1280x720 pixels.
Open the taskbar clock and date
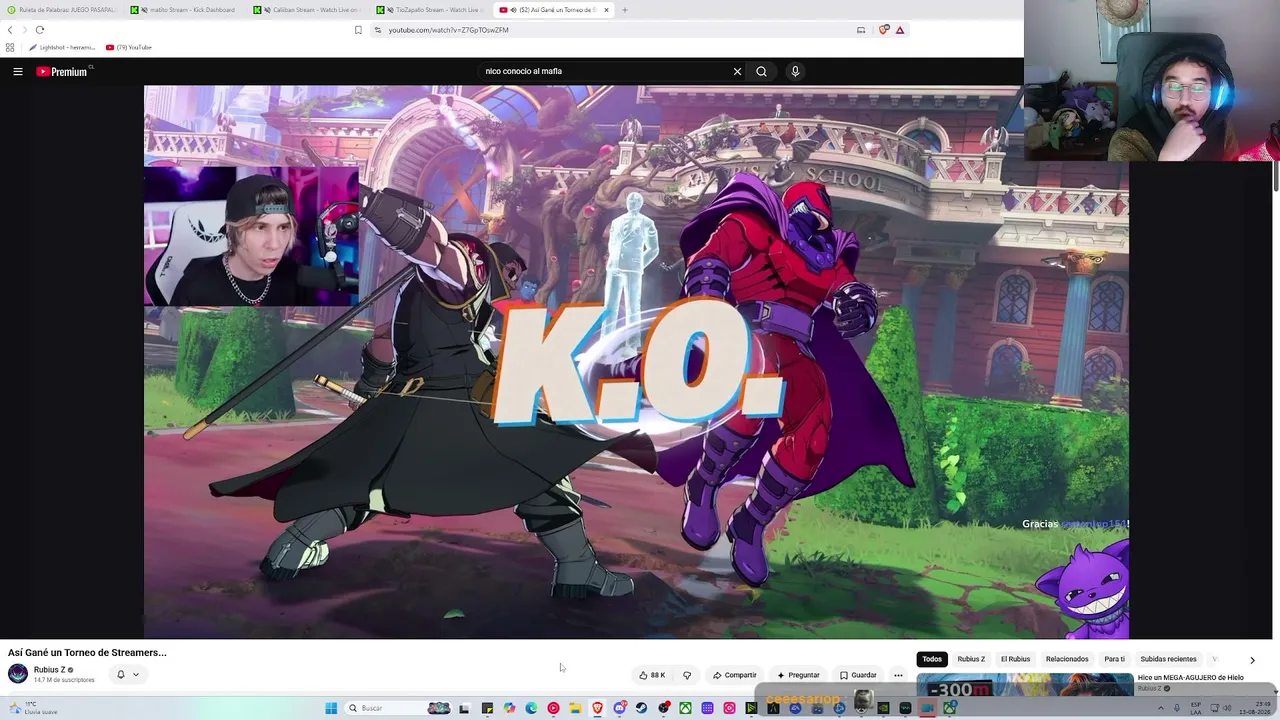[x=1254, y=708]
